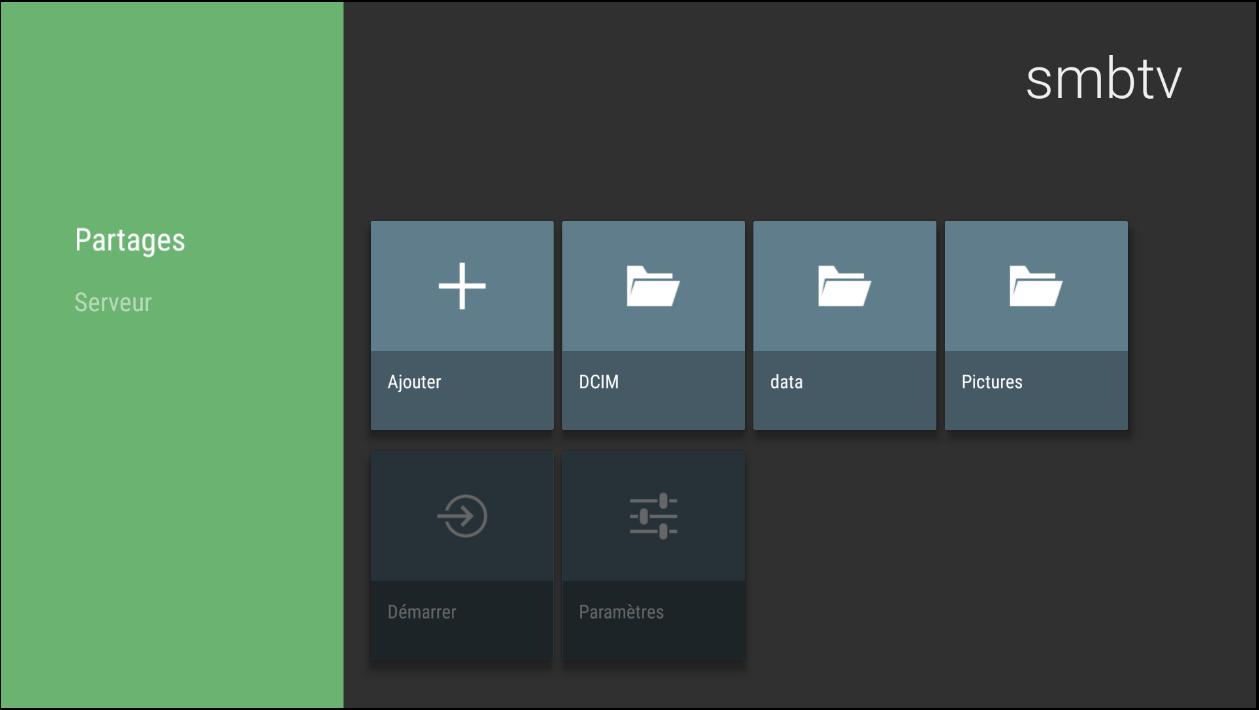Click empty green area above Partages
This screenshot has height=710, width=1259.
(x=170, y=110)
